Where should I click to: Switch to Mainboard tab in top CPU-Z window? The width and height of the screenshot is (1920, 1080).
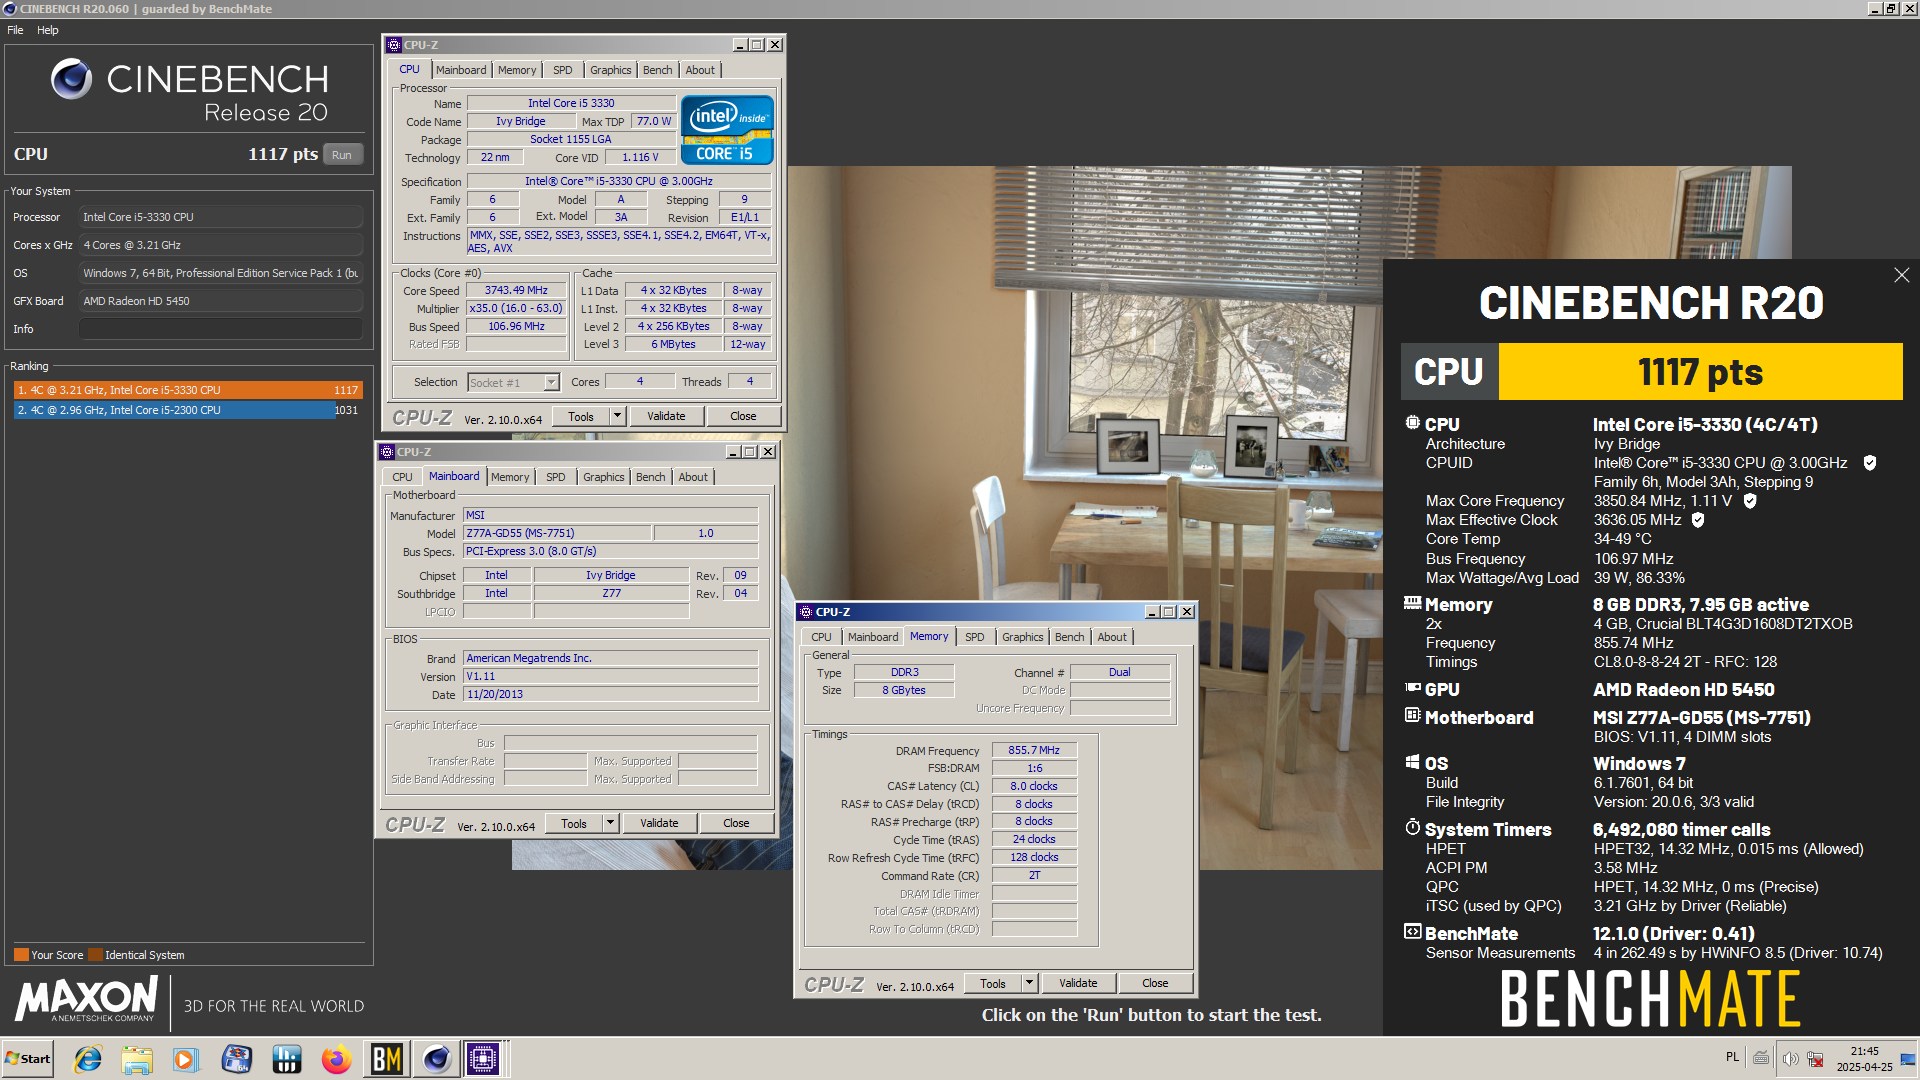pyautogui.click(x=461, y=70)
